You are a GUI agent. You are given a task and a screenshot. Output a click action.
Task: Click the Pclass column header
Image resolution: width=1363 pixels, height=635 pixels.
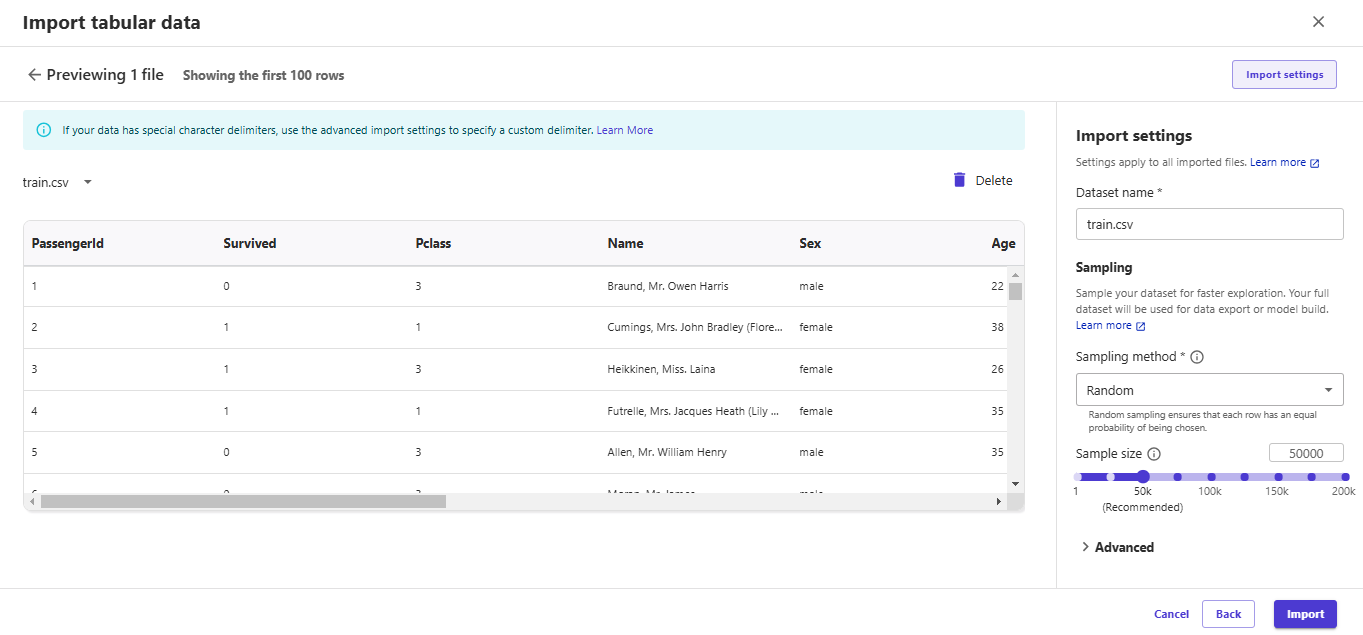tap(433, 243)
